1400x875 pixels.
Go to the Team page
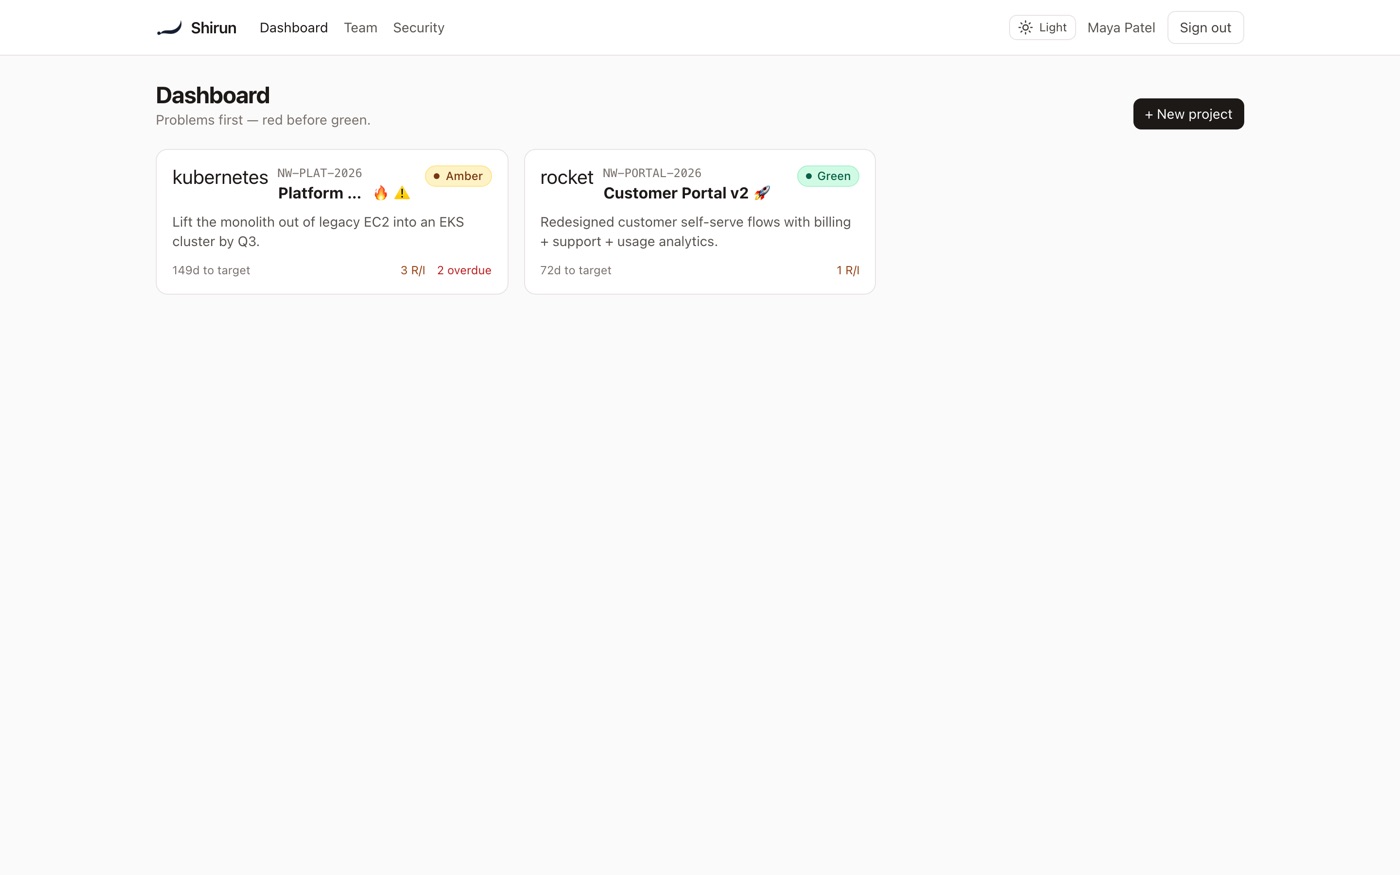point(360,28)
